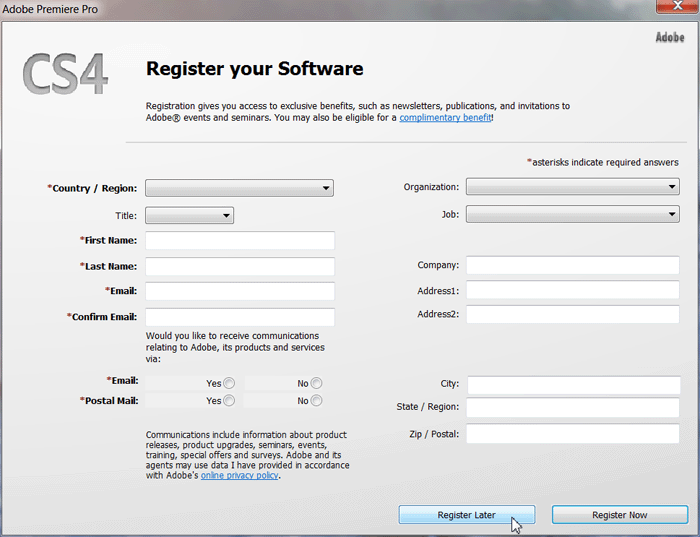
Task: Select No for Postal Mail communications
Action: click(317, 400)
